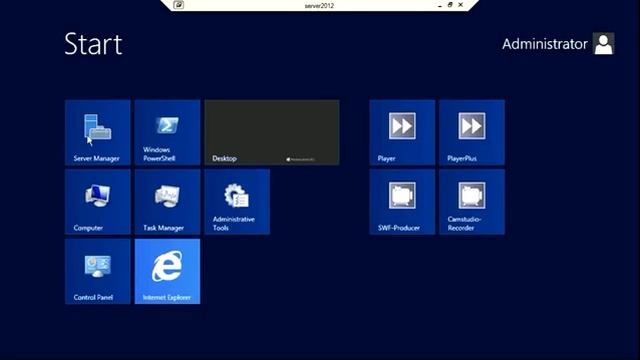Launch the Camstudio-Recorder tile

point(472,202)
